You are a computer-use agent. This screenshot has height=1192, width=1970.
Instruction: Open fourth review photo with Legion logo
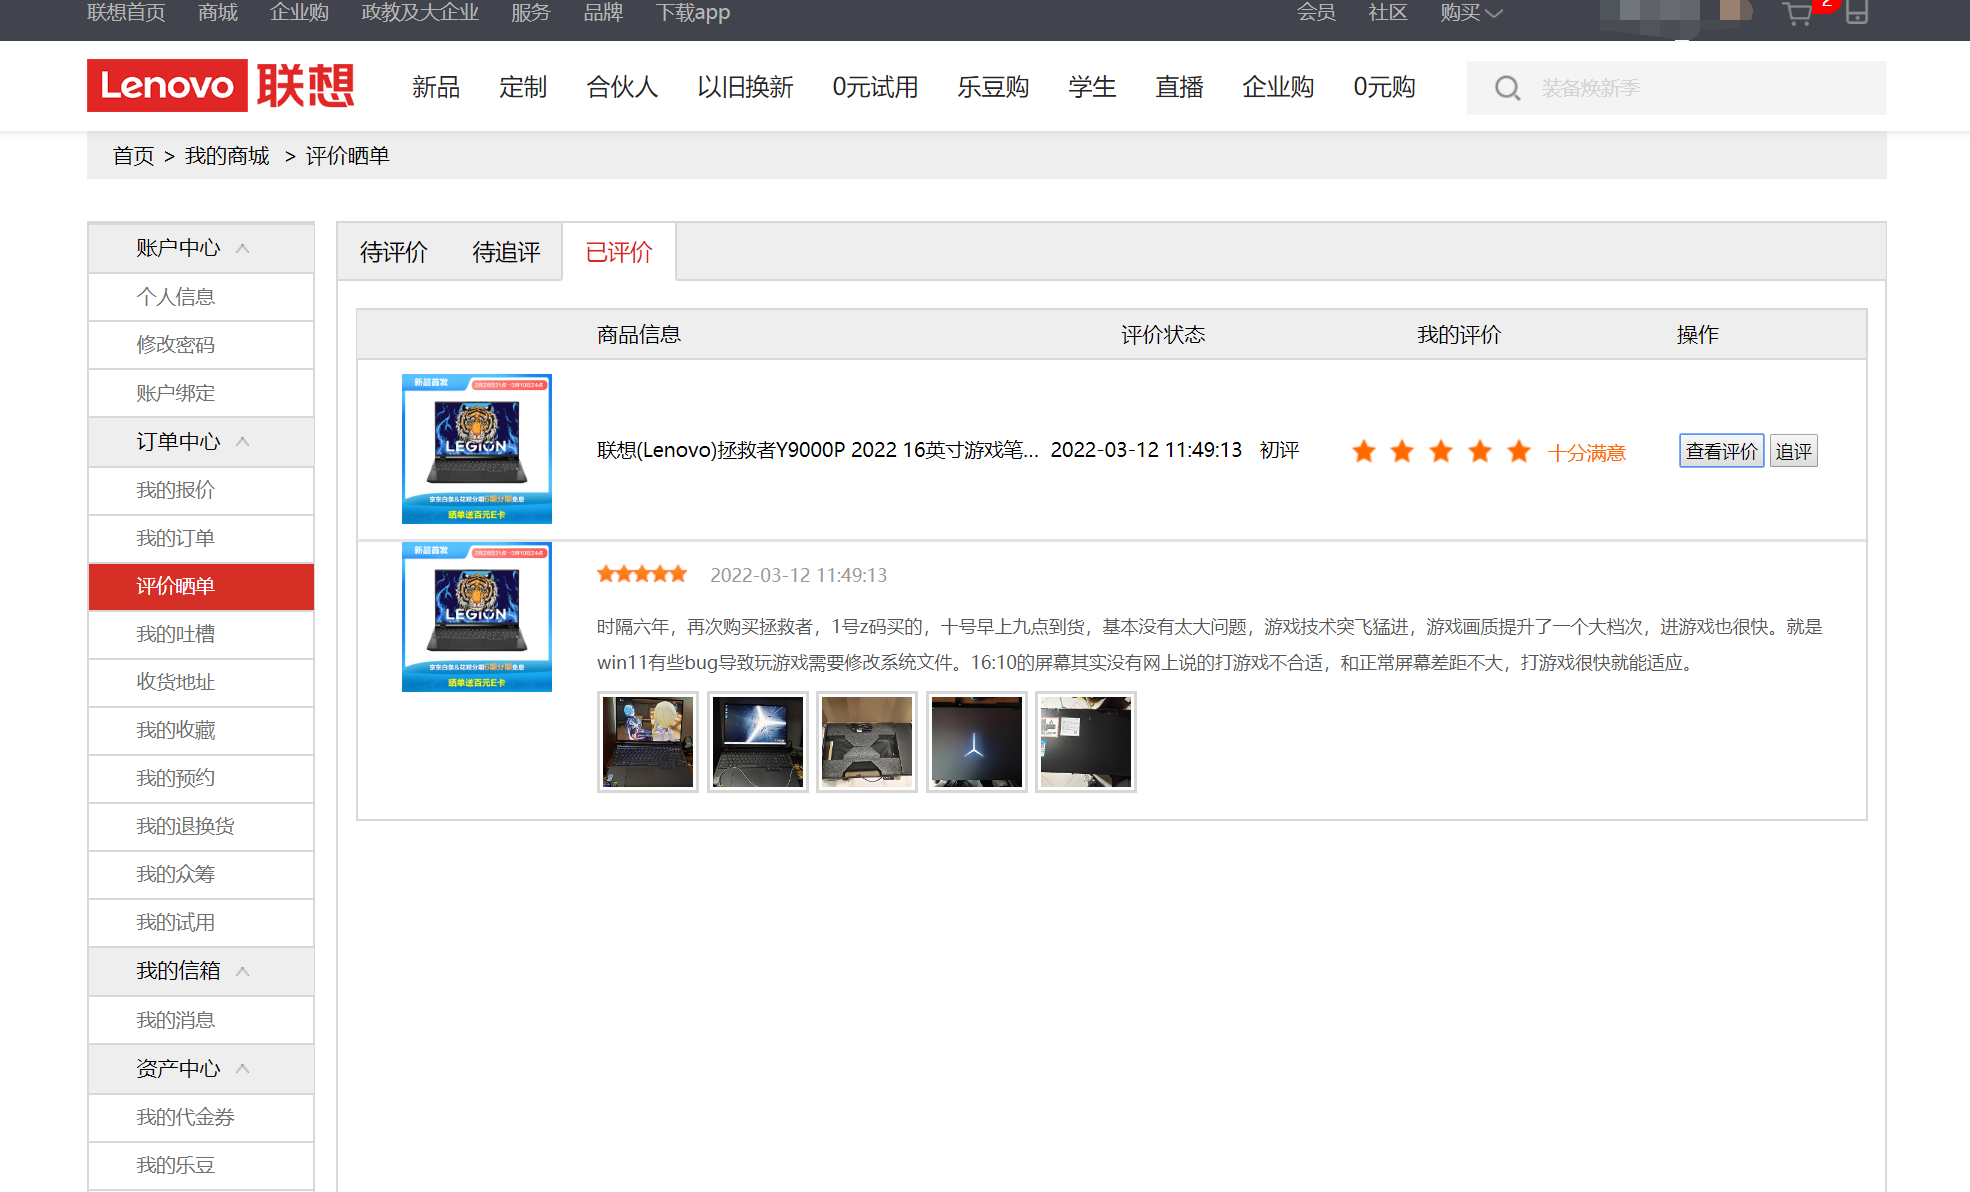click(x=977, y=742)
